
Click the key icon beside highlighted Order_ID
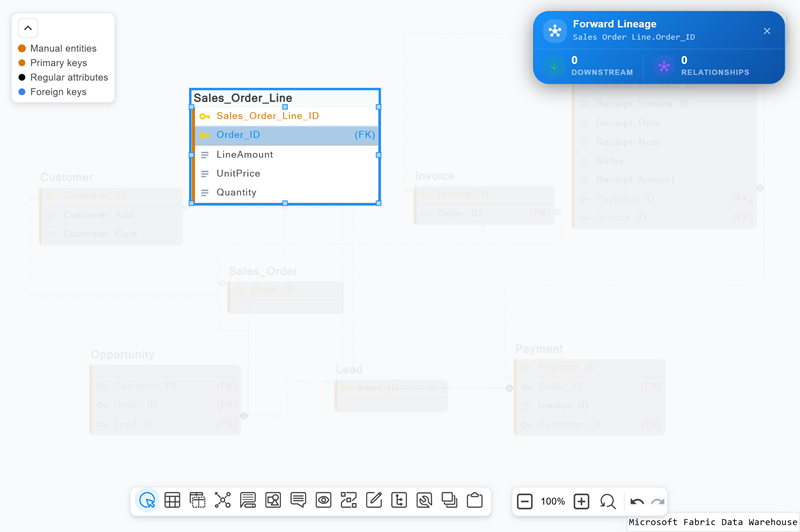[x=205, y=135]
